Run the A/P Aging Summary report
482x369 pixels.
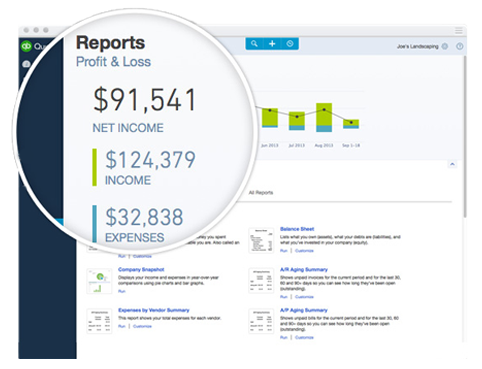pyautogui.click(x=283, y=337)
